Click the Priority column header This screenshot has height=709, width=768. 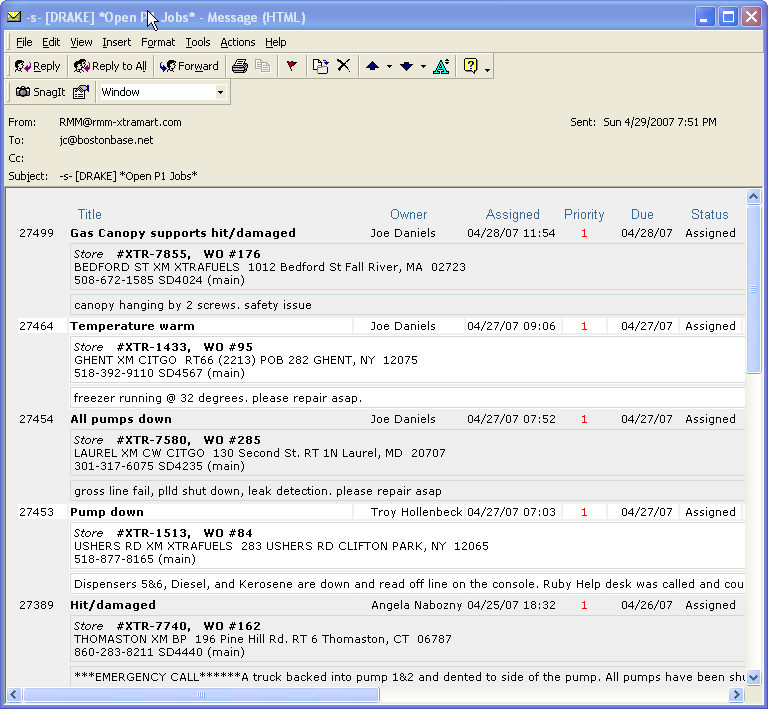coord(584,214)
